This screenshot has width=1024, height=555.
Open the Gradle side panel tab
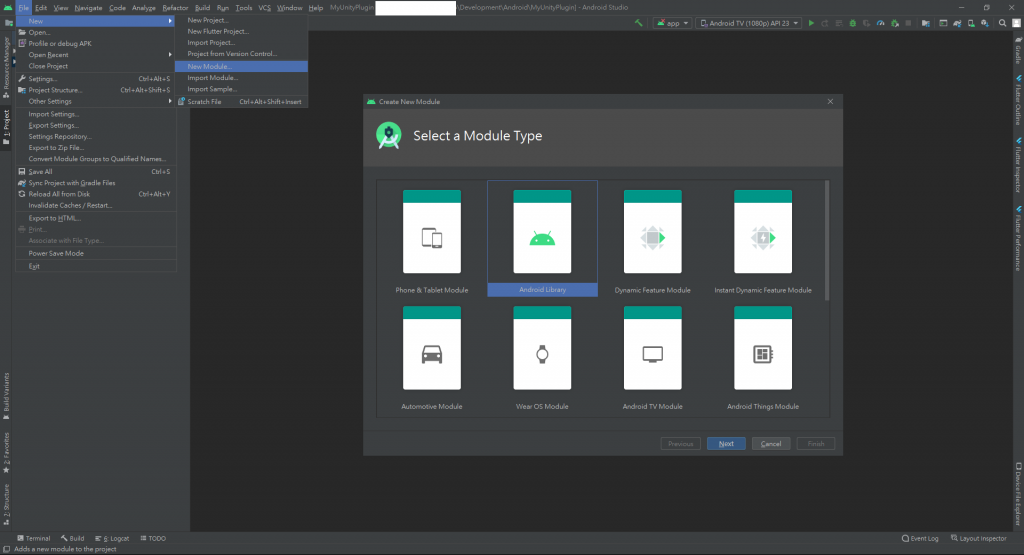click(1018, 50)
